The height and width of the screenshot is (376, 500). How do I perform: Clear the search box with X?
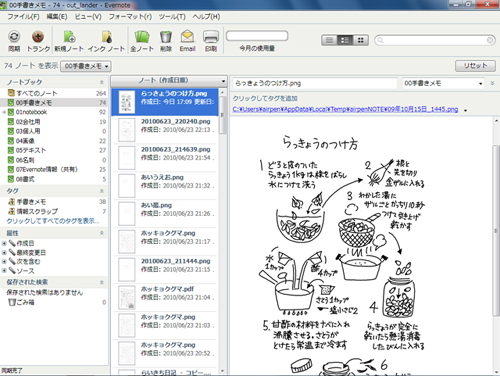(490, 40)
